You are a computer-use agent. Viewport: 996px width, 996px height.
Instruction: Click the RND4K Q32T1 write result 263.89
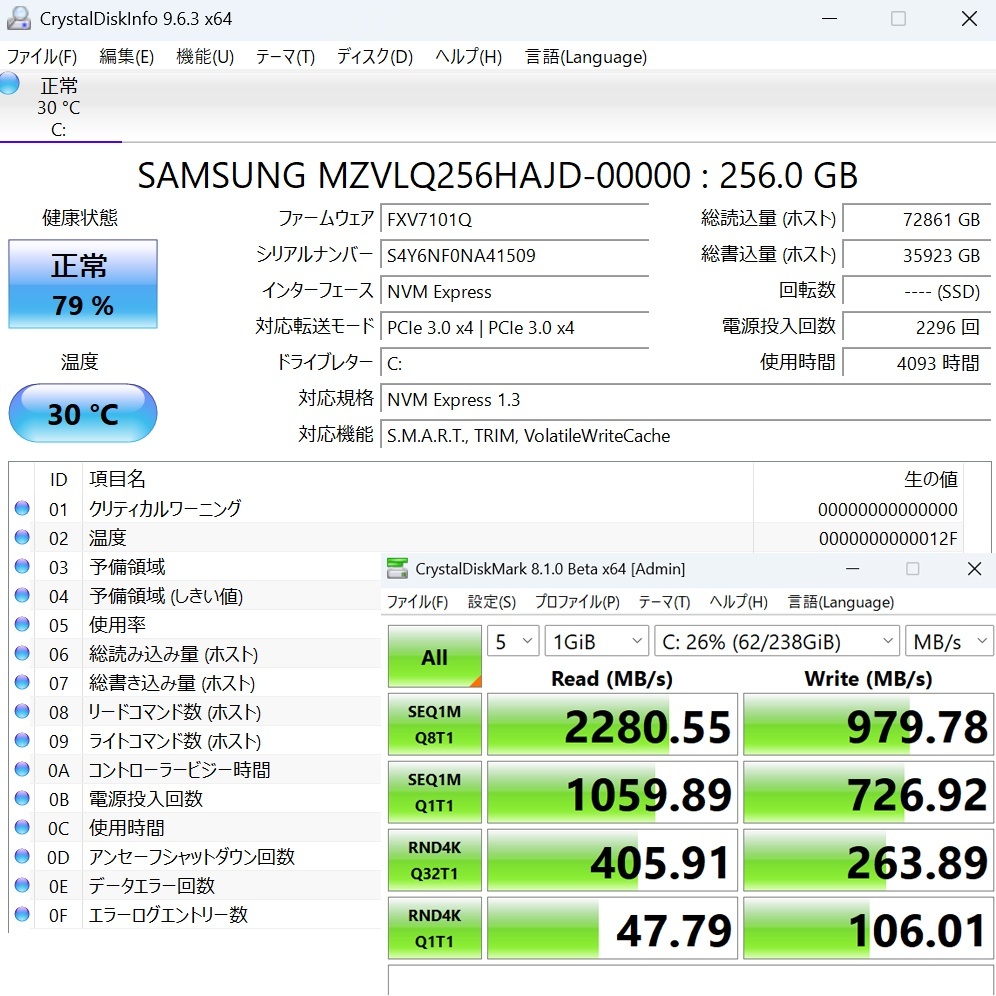[868, 861]
